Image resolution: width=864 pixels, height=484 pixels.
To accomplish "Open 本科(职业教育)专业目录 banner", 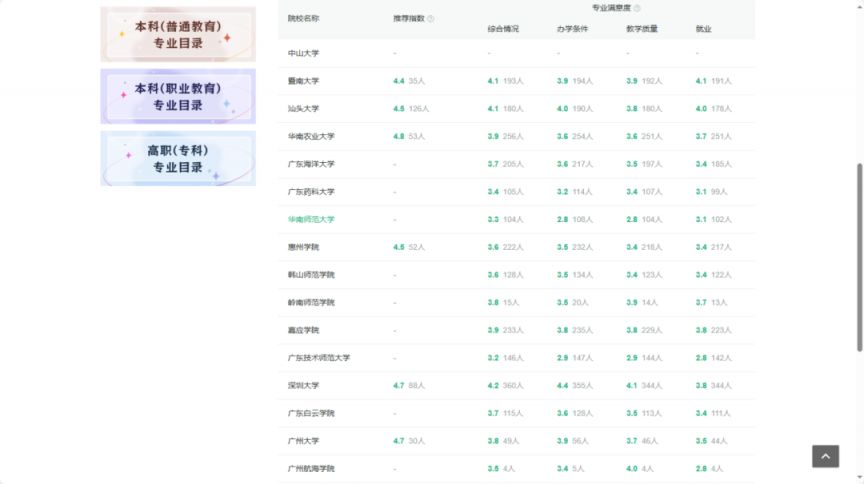I will point(178,96).
